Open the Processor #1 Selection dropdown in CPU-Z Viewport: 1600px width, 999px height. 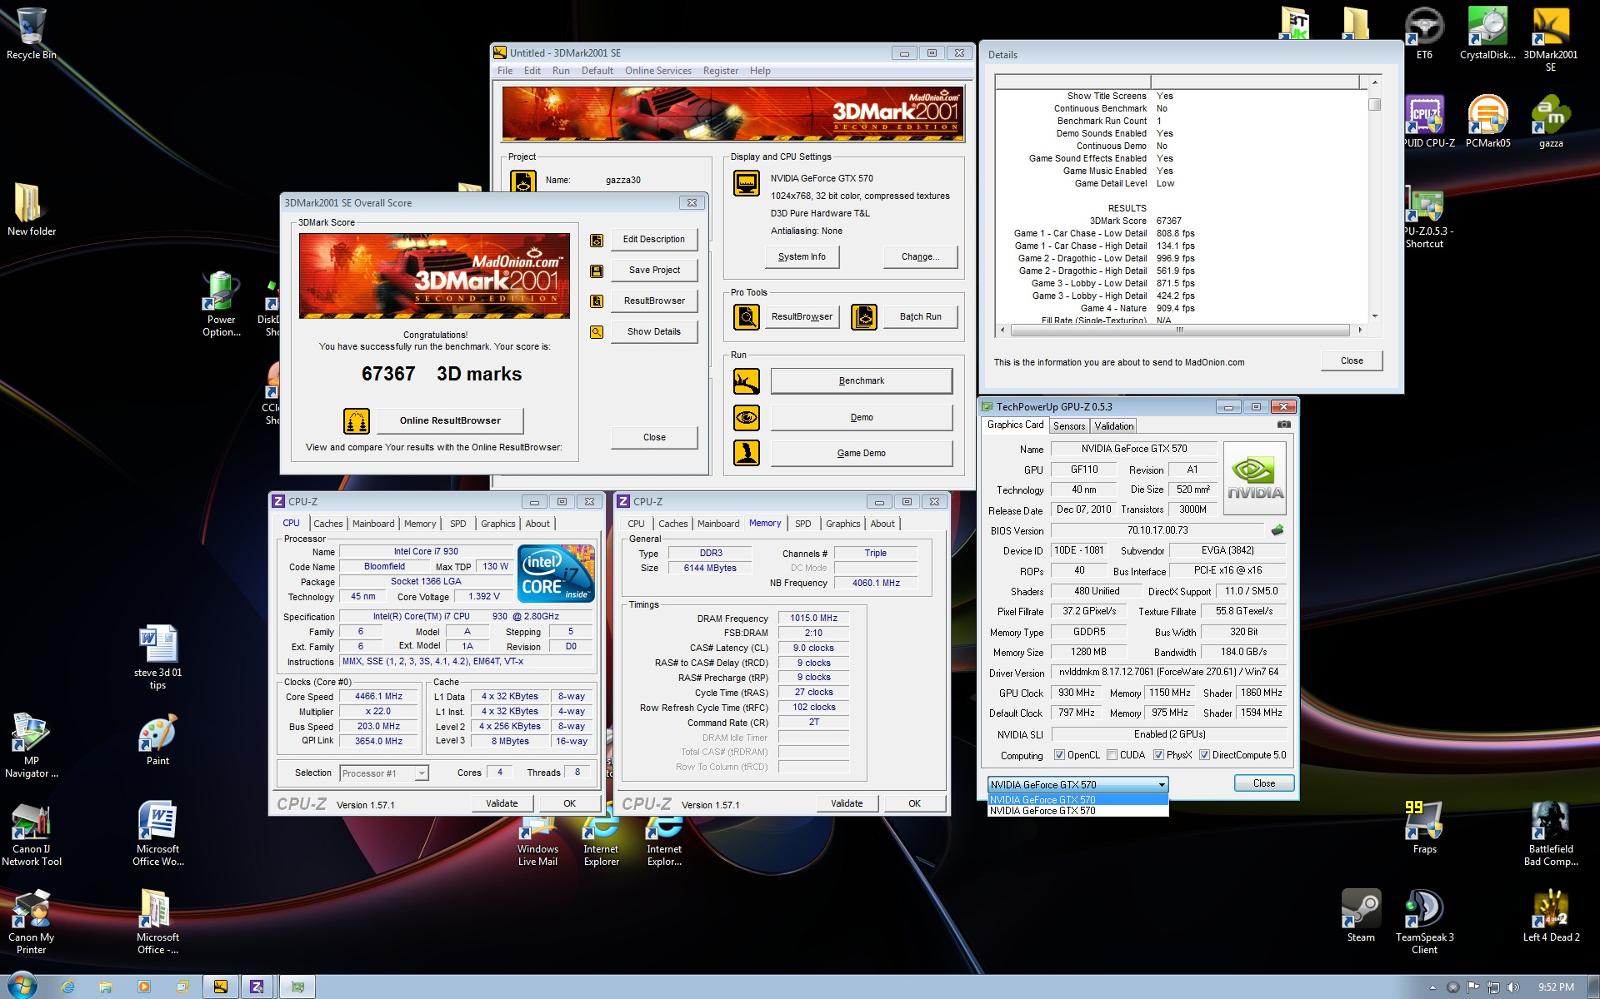click(384, 773)
